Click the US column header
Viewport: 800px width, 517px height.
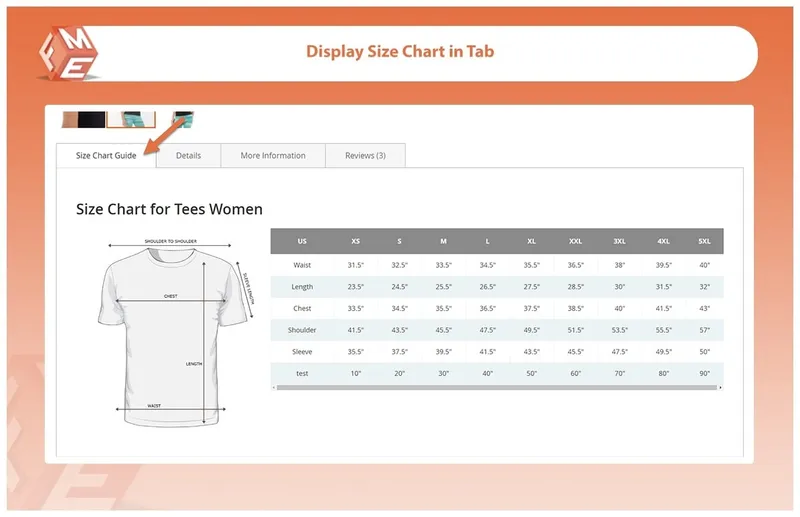[x=302, y=241]
